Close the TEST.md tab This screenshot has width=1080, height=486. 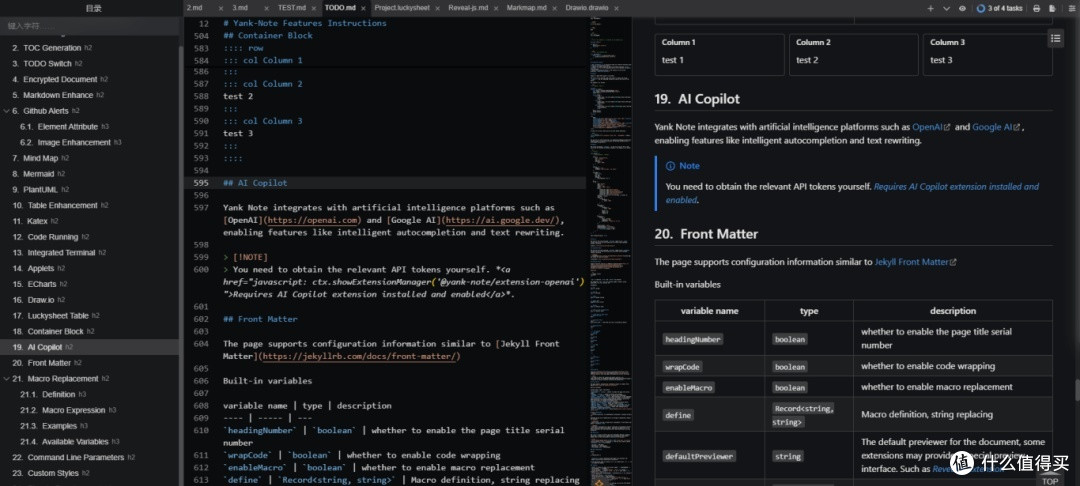point(315,8)
